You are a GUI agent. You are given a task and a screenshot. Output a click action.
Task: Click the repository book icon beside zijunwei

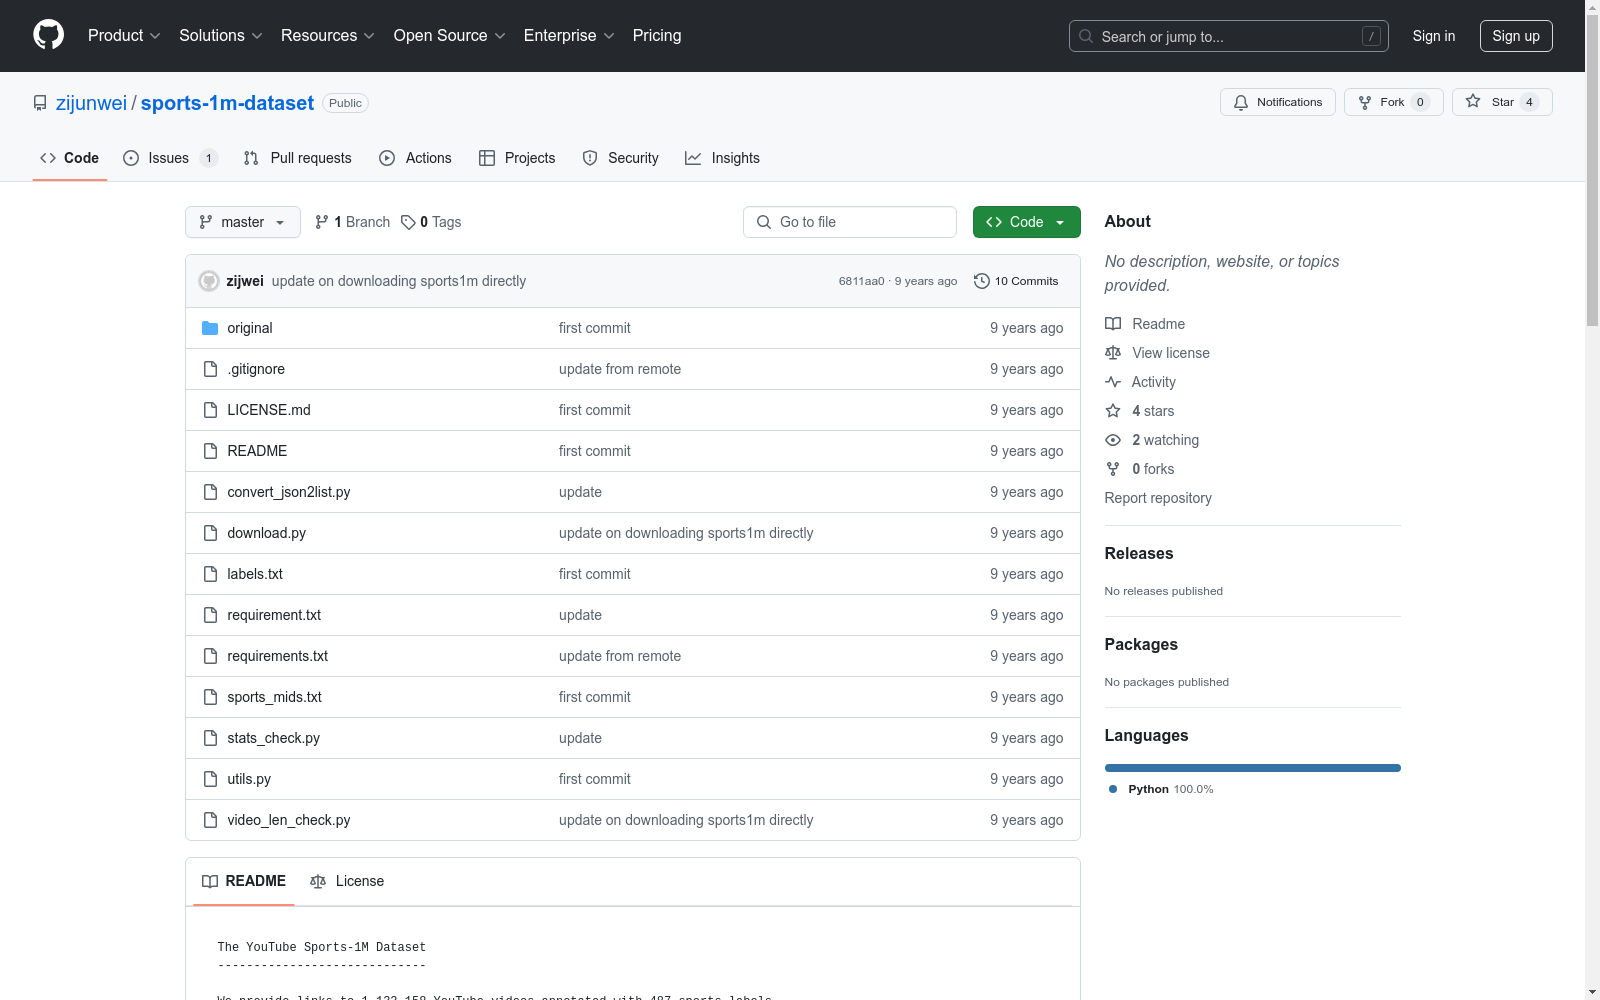pyautogui.click(x=40, y=103)
